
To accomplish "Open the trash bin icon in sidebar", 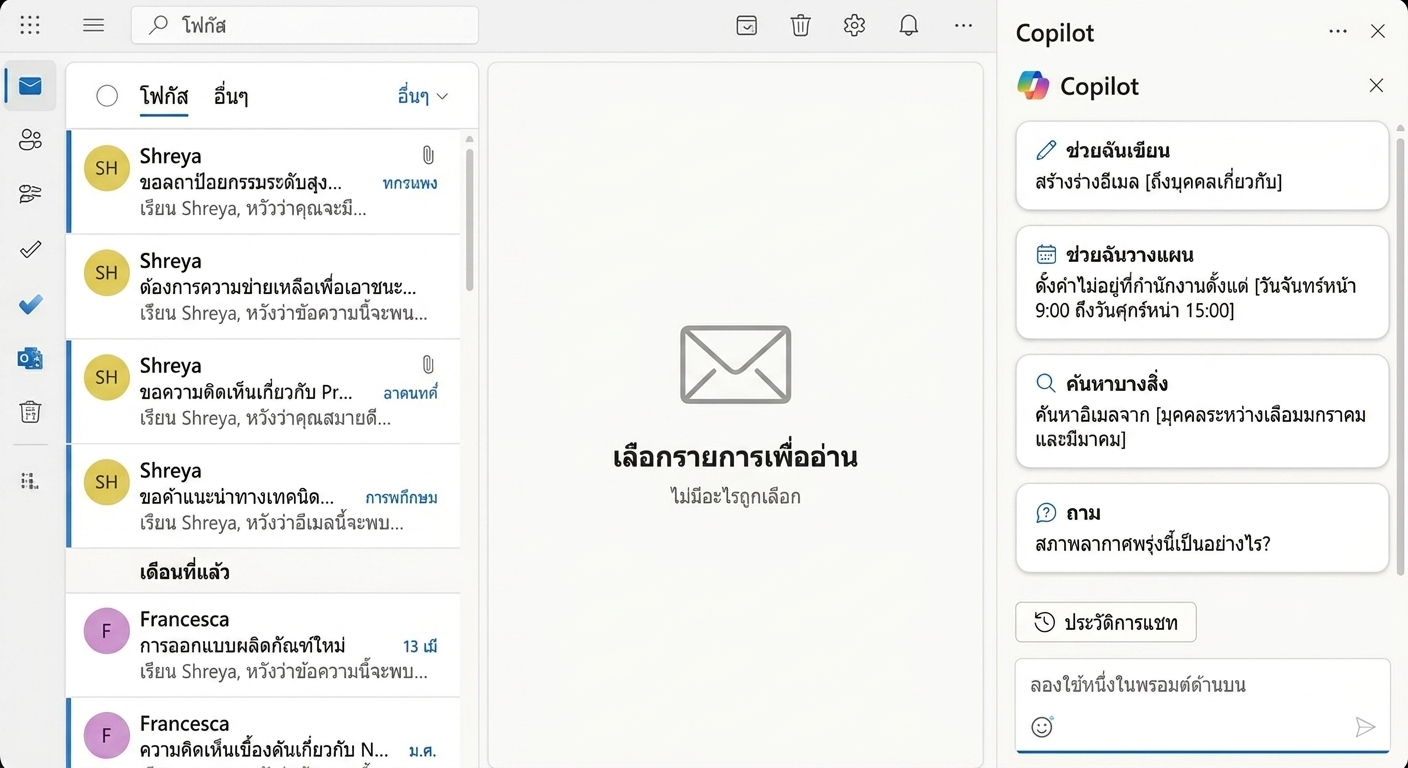I will tap(30, 411).
